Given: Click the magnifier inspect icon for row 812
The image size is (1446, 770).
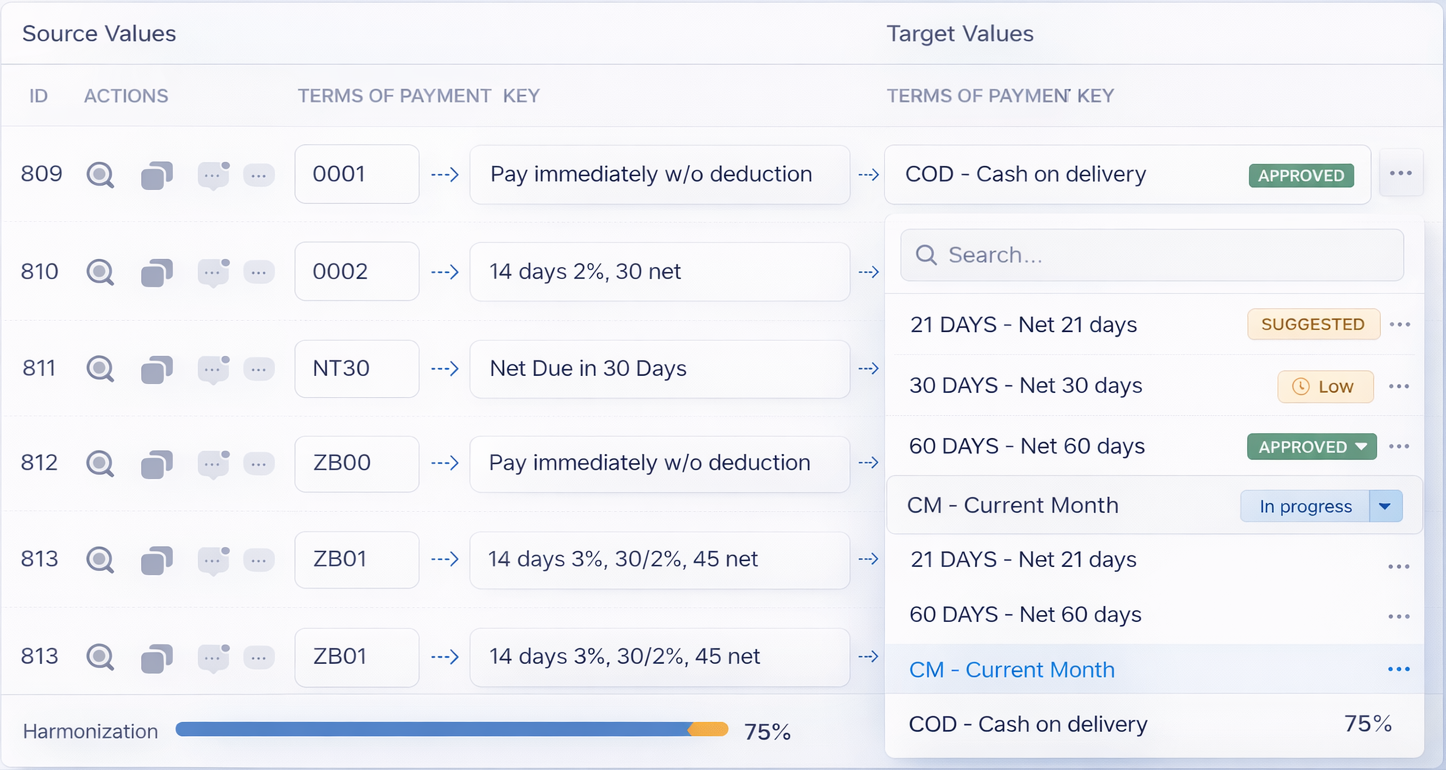Looking at the screenshot, I should [100, 463].
